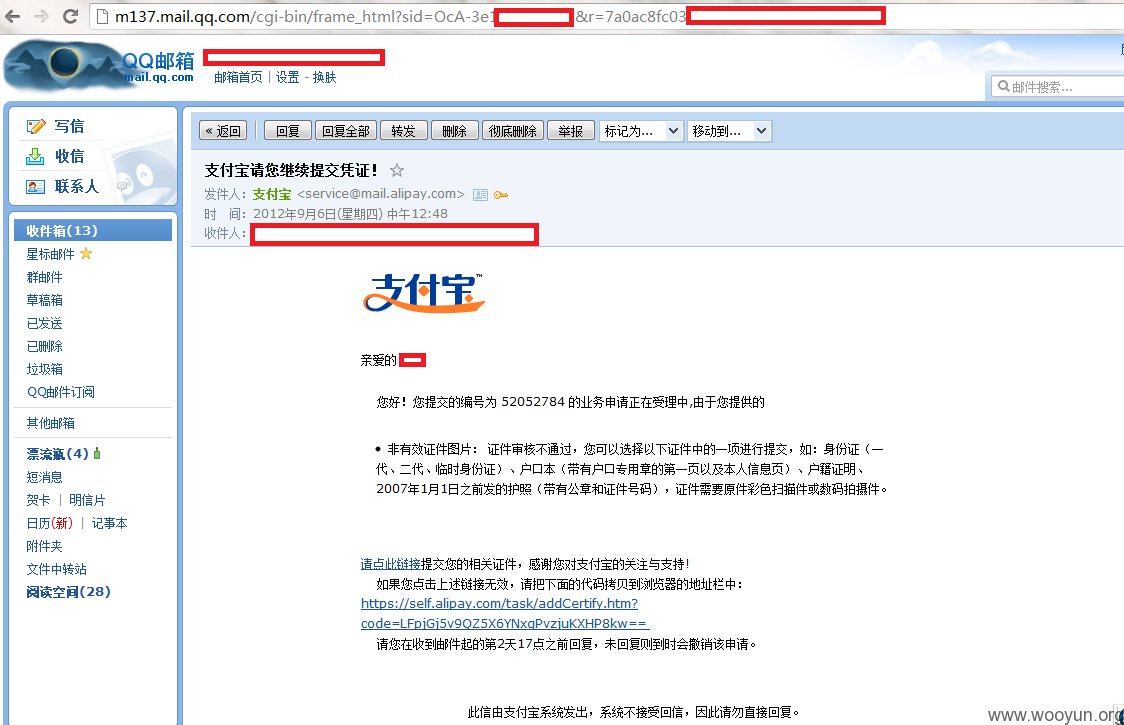Image resolution: width=1124 pixels, height=725 pixels.
Task: Open the 移动到... dropdown
Action: (x=729, y=131)
